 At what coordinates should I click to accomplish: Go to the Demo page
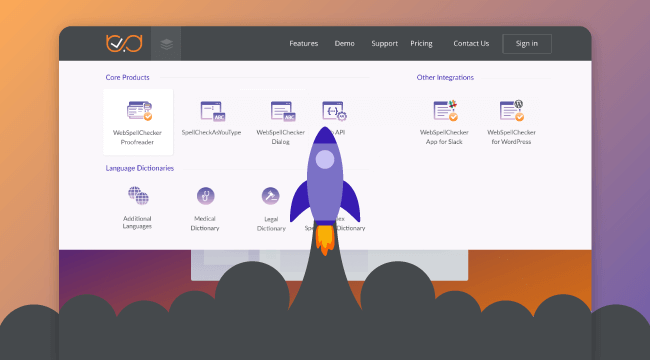tap(344, 44)
